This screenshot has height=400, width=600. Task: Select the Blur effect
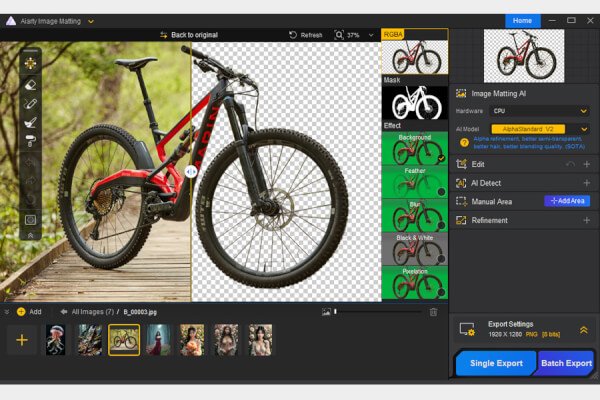click(415, 215)
